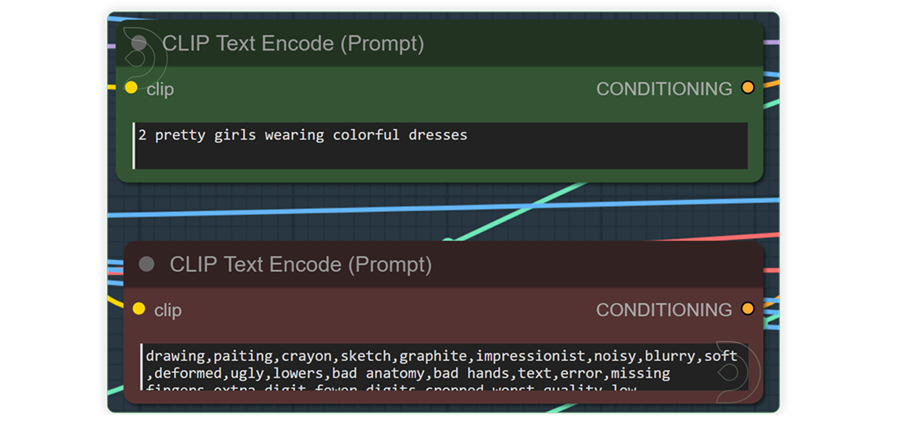Collapse the green CLIP Text Encode node
Image resolution: width=900 pixels, height=424 pixels.
tap(139, 43)
